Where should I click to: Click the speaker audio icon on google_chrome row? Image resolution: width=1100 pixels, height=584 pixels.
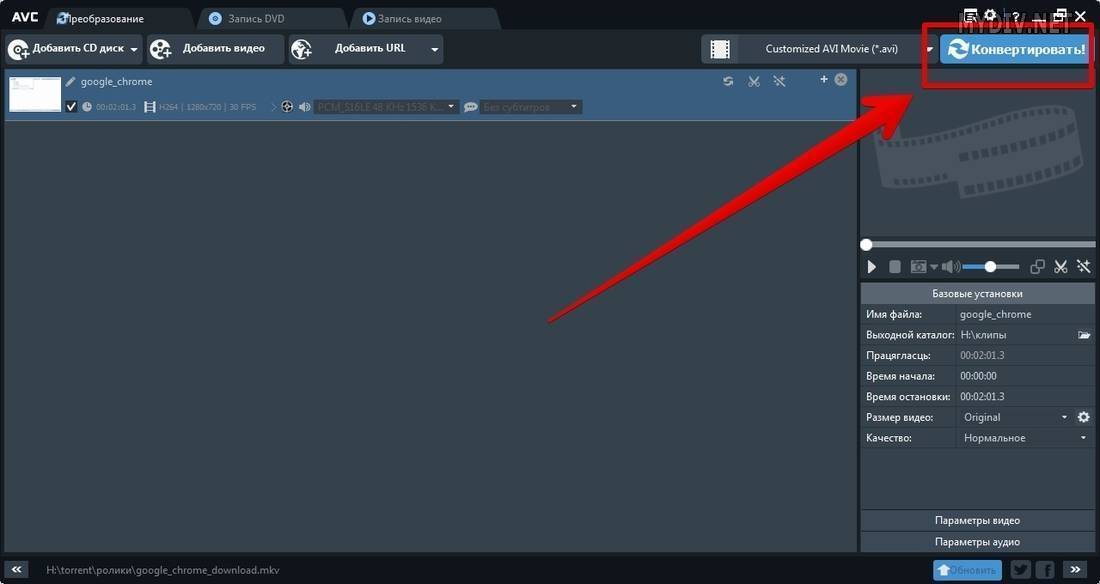coord(304,107)
